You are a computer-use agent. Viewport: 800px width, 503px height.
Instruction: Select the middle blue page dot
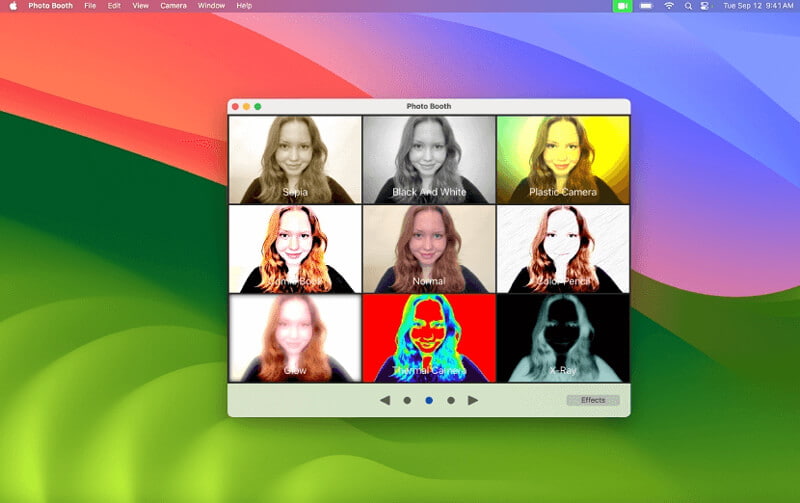click(429, 400)
